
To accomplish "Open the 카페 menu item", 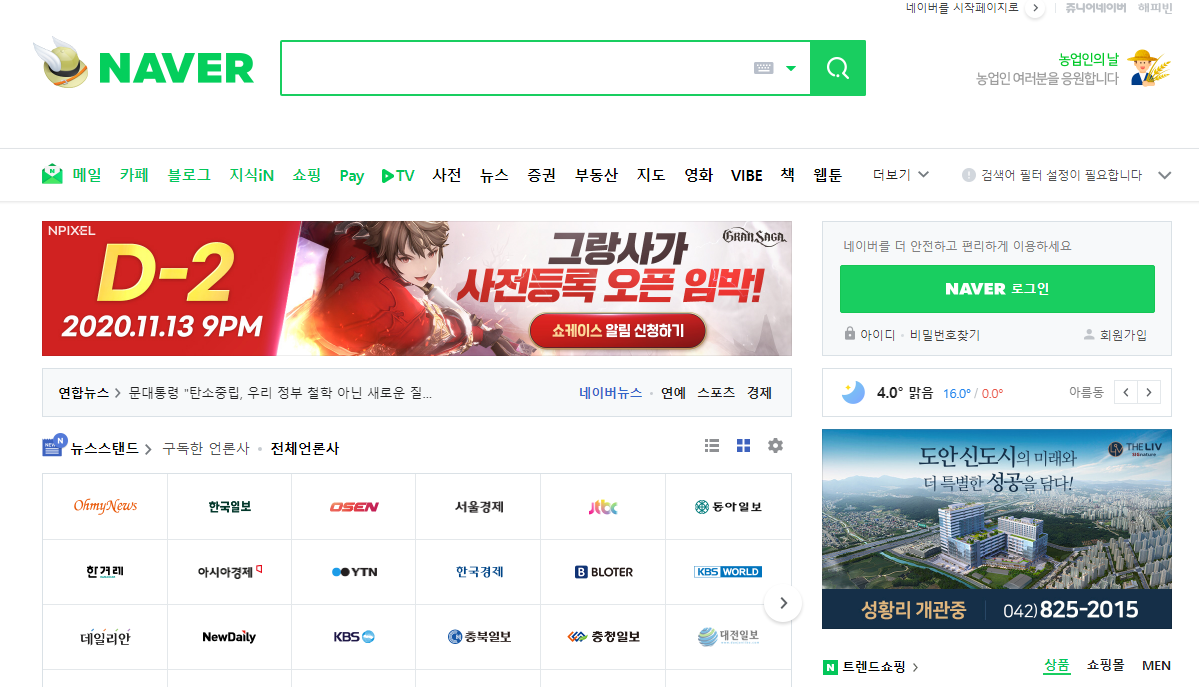I will (x=134, y=175).
